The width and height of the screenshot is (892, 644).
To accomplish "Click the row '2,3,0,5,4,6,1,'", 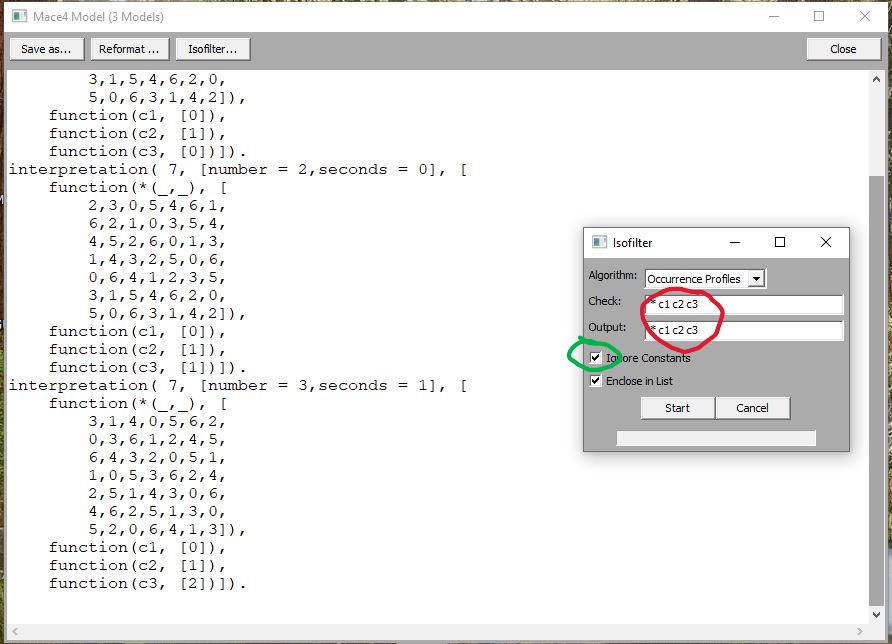I will (x=157, y=205).
